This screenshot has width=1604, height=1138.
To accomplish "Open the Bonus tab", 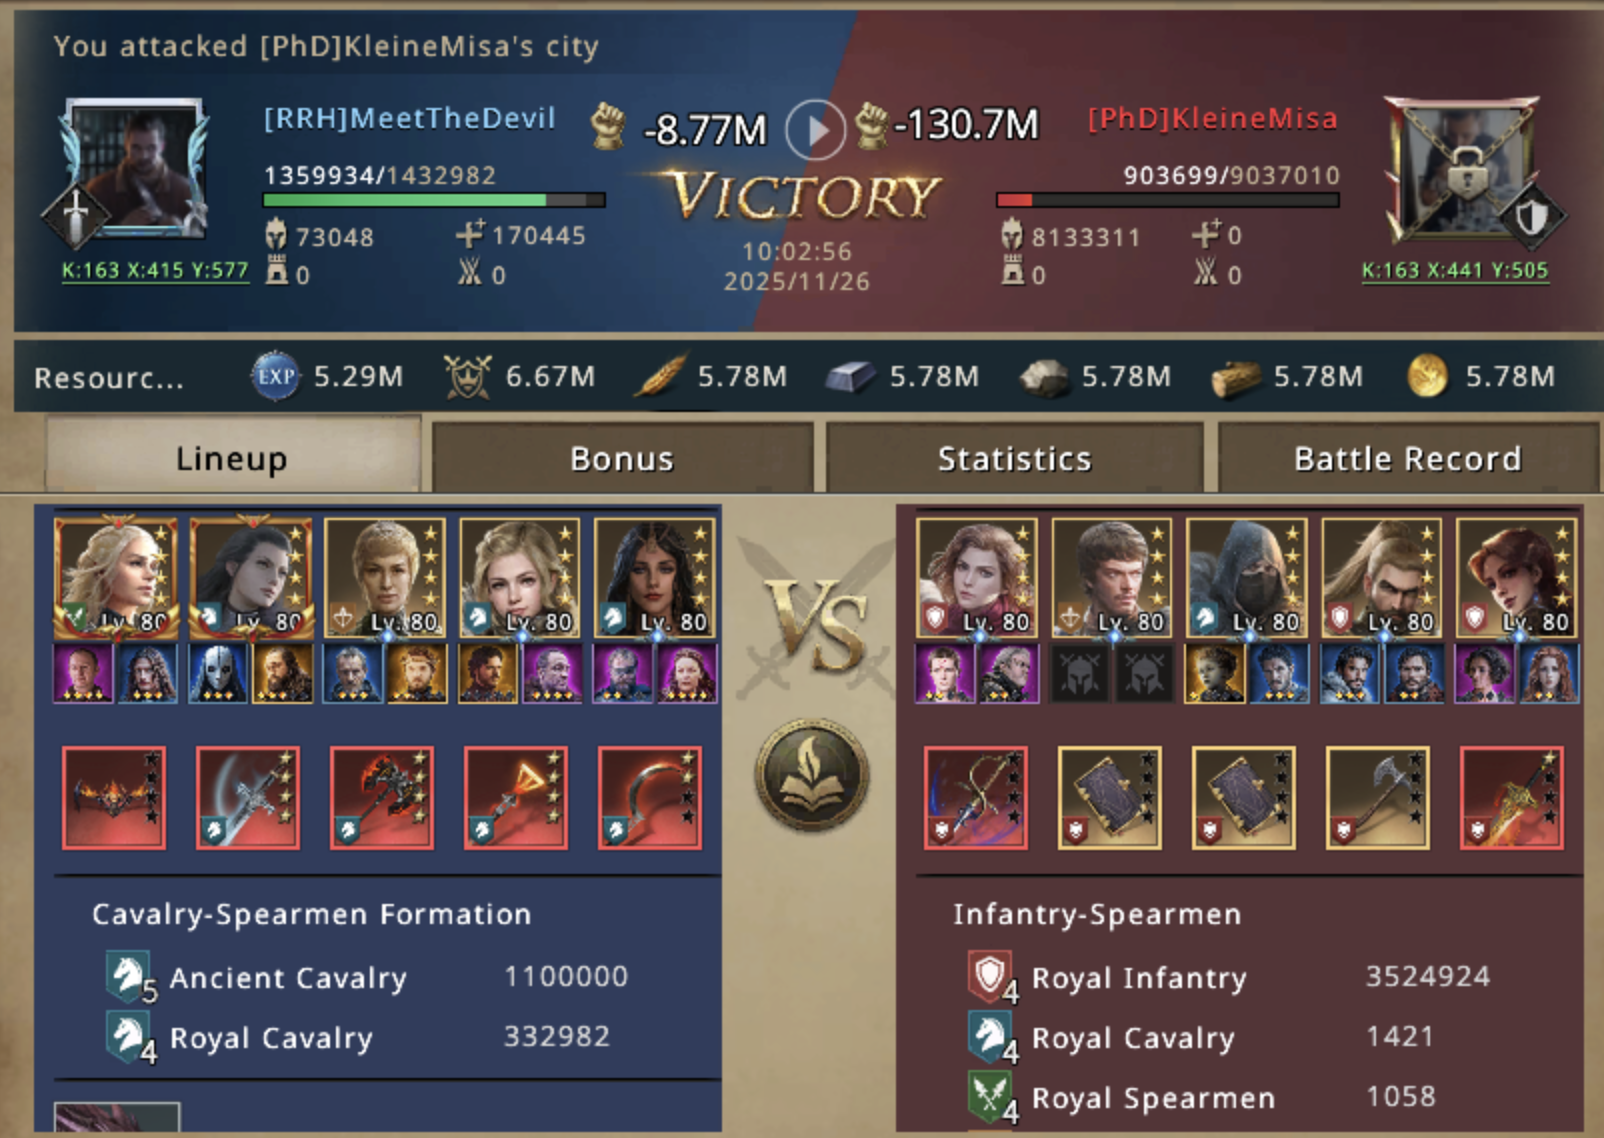I will tap(622, 458).
